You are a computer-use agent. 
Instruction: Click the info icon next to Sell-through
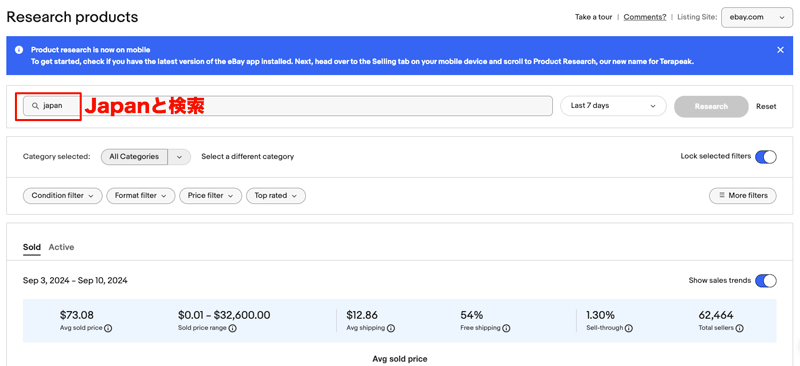point(629,328)
